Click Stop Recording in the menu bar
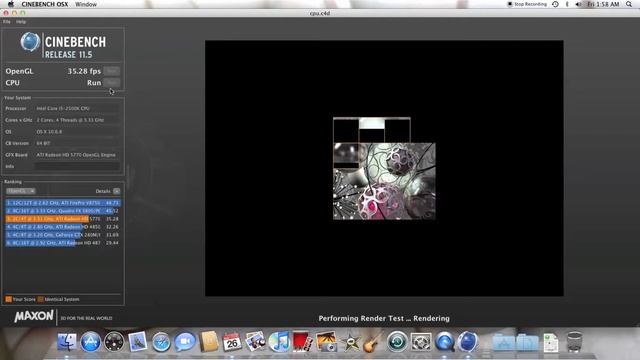The height and width of the screenshot is (360, 640). pos(527,4)
